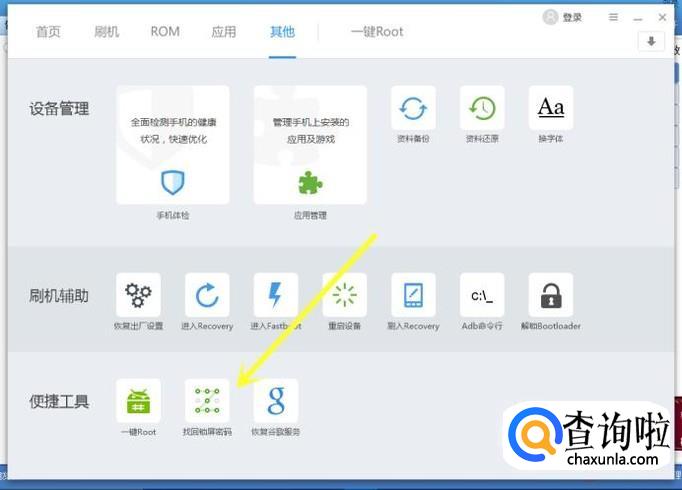Select the Aa change font tool
The width and height of the screenshot is (682, 490).
(551, 108)
